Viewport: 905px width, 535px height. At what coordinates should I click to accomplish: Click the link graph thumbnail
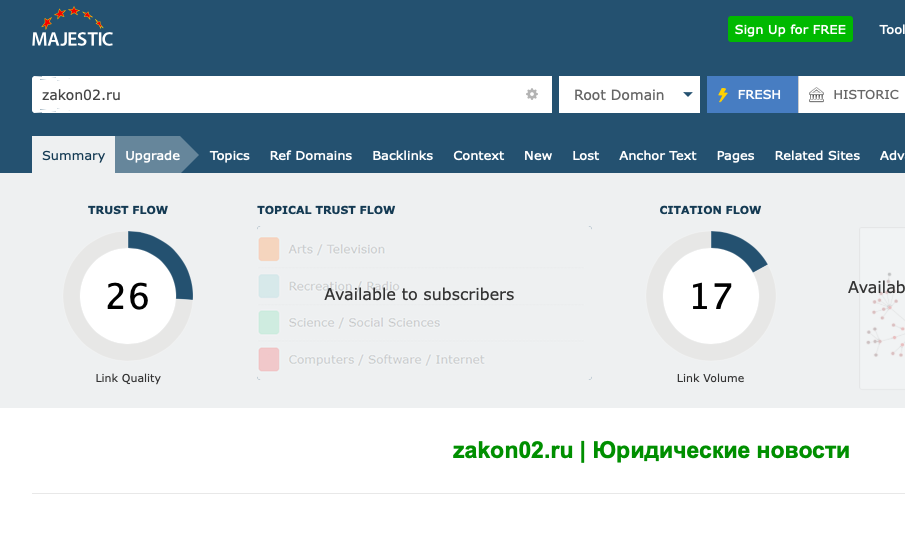click(882, 309)
